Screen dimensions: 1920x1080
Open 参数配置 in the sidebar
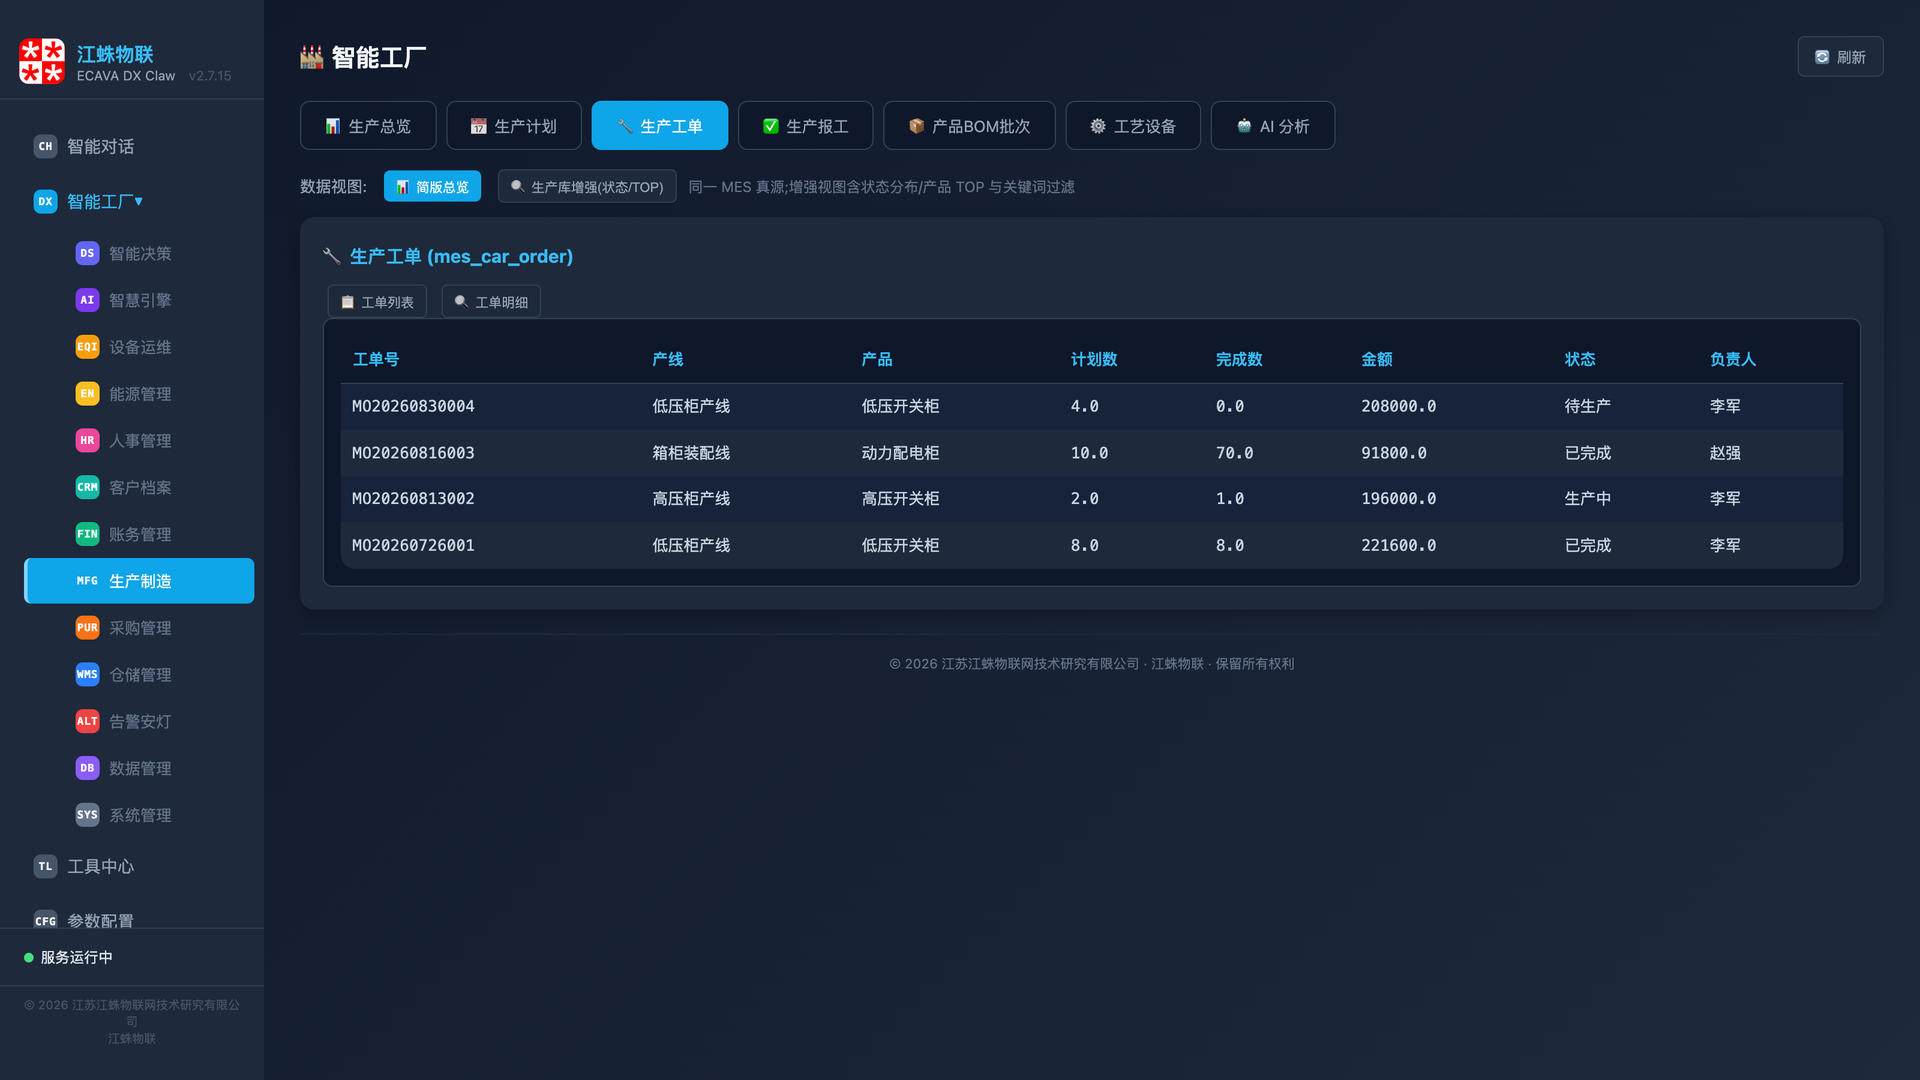[100, 920]
